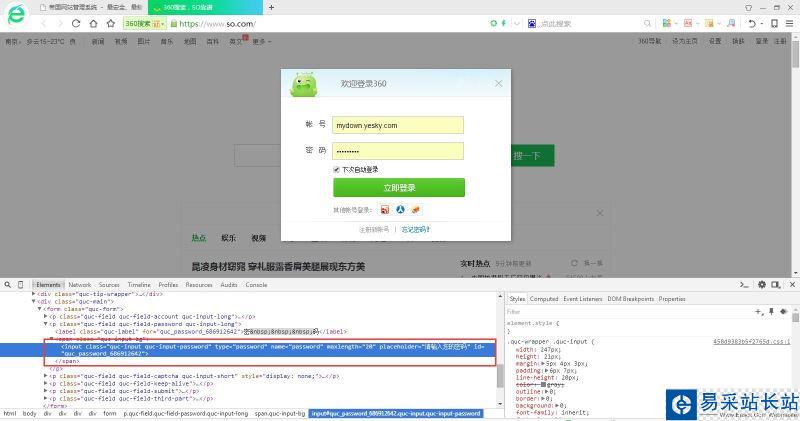Image resolution: width=800 pixels, height=421 pixels.
Task: Toggle the auto-login next time checkbox
Action: [336, 169]
